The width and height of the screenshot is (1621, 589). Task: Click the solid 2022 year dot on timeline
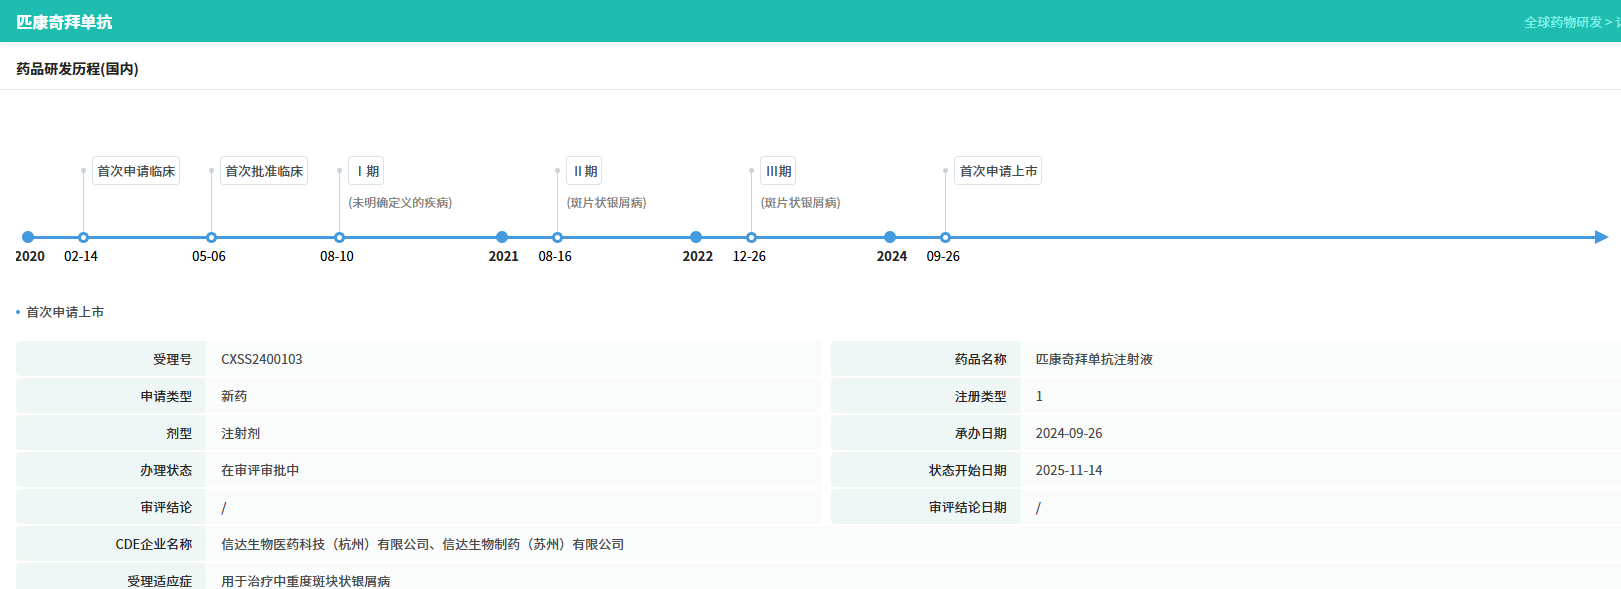point(696,237)
